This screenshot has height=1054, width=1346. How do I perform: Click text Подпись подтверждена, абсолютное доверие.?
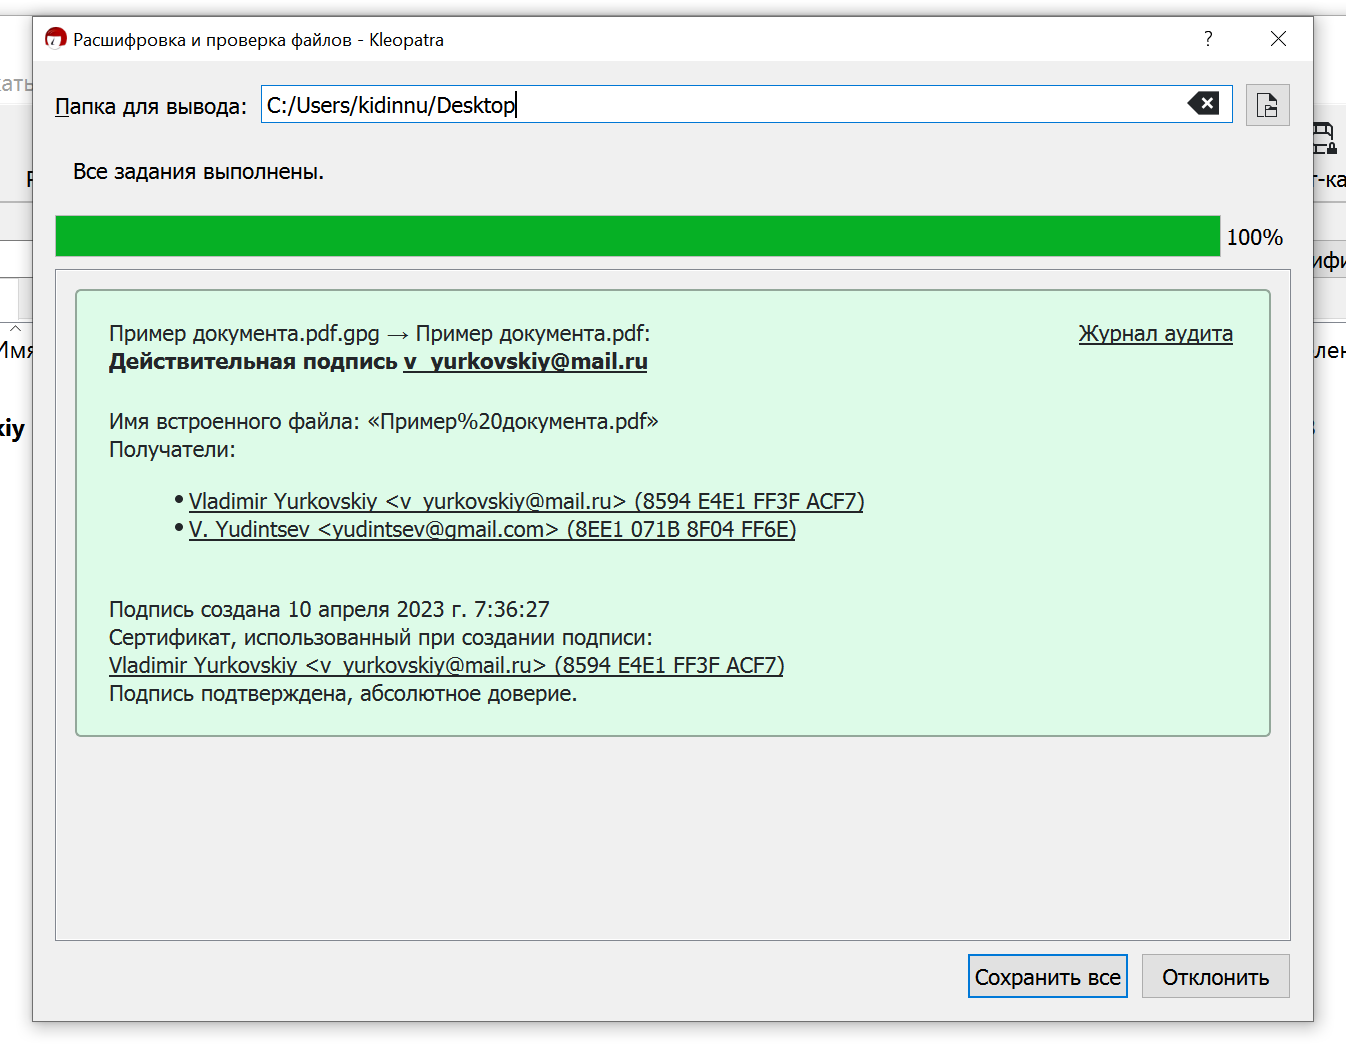[x=343, y=694]
